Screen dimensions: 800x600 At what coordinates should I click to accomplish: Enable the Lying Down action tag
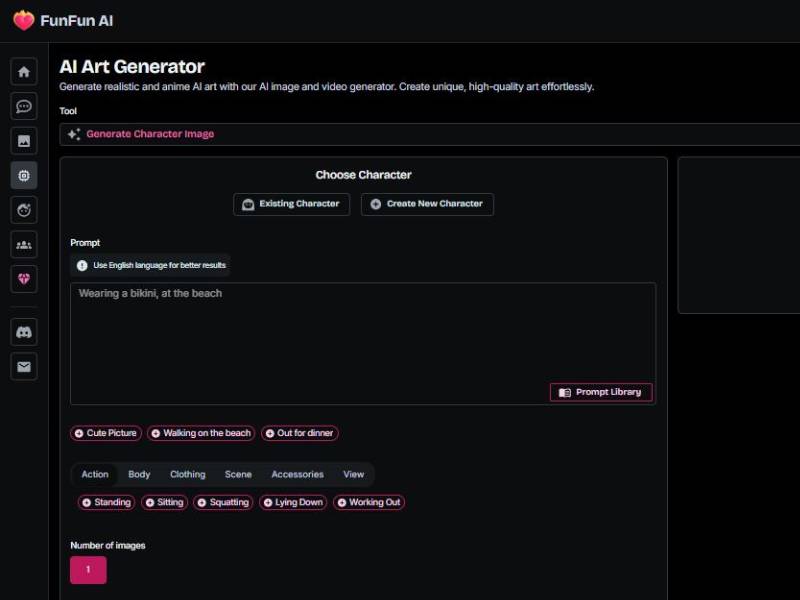click(293, 502)
